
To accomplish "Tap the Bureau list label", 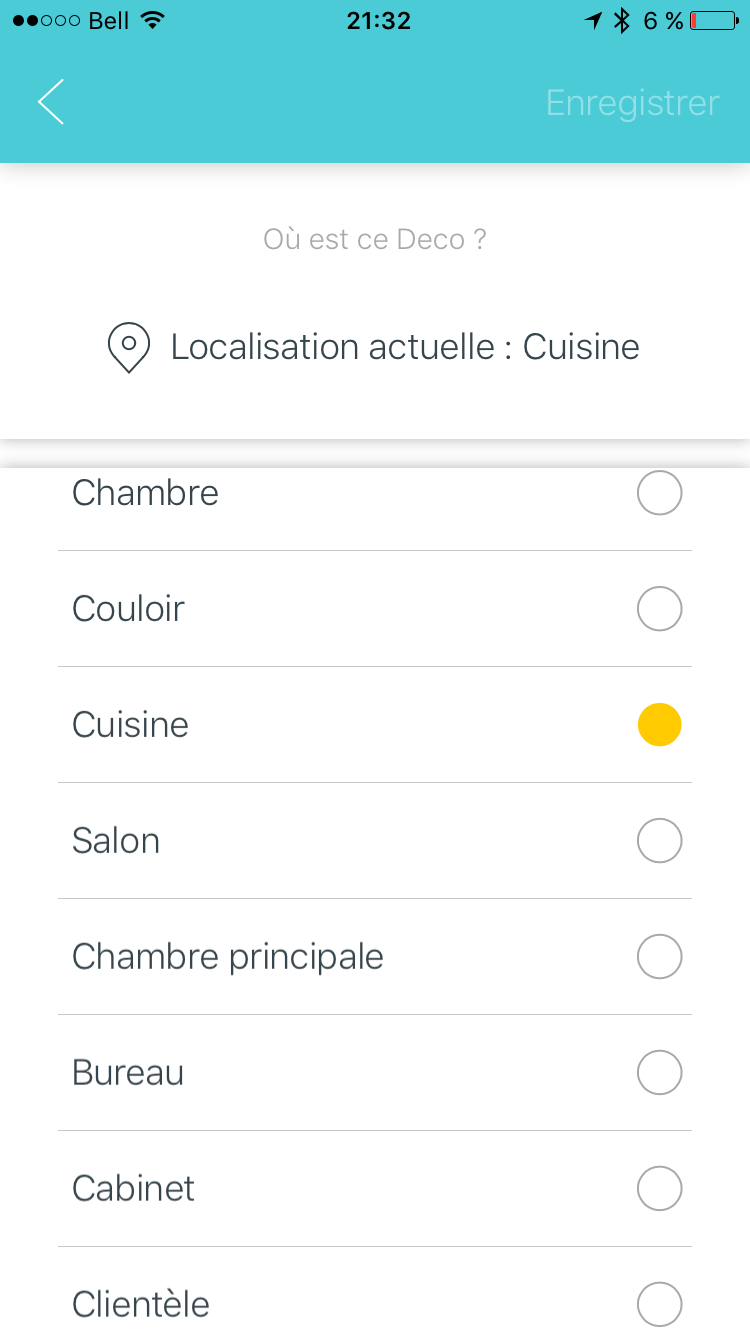I will pos(128,1073).
